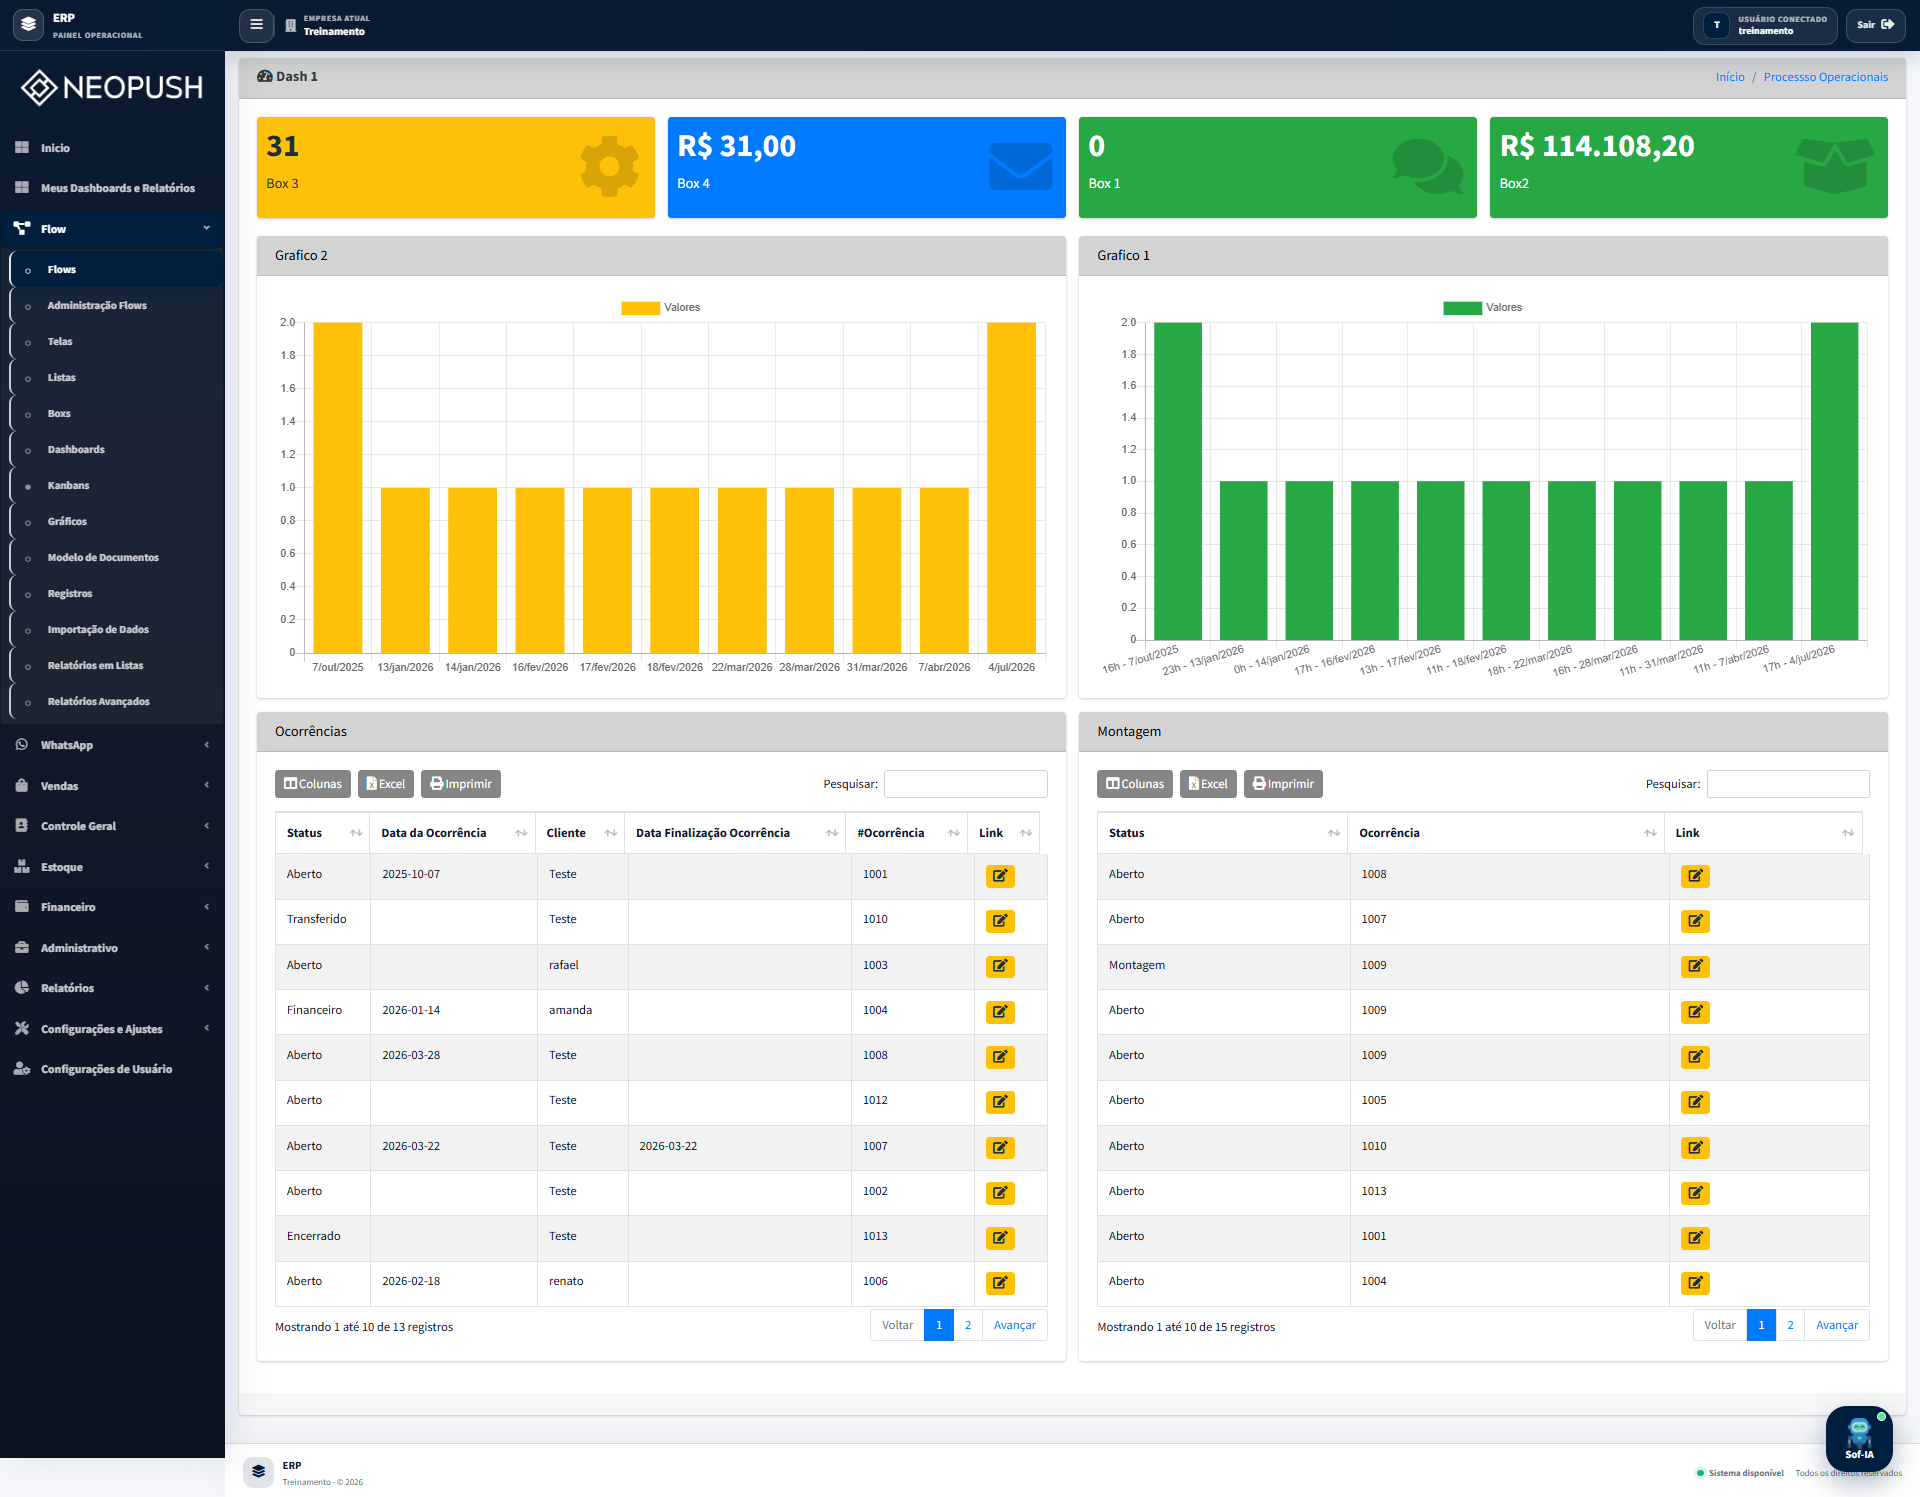1920x1497 pixels.
Task: Toggle Valores legend in Grafico 1
Action: [x=1482, y=308]
